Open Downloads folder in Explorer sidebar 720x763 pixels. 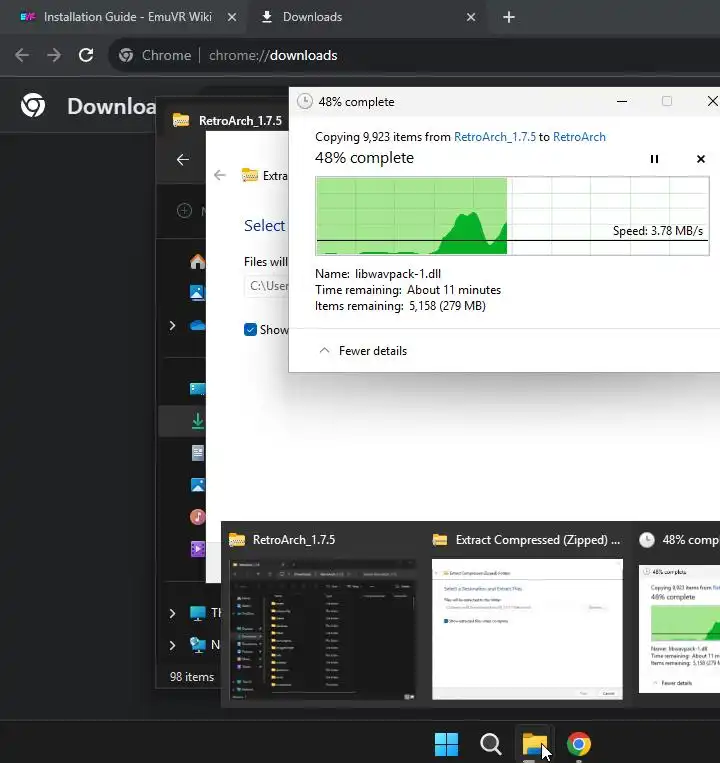[197, 421]
